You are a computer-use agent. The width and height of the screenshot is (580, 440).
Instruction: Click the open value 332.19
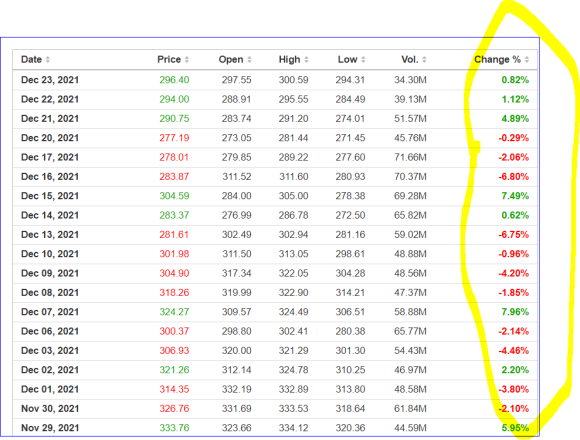(237, 389)
